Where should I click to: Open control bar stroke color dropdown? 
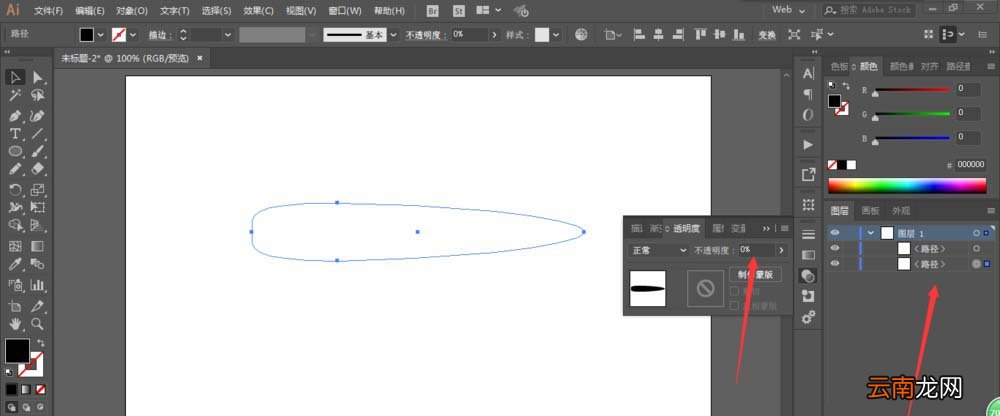pos(133,34)
